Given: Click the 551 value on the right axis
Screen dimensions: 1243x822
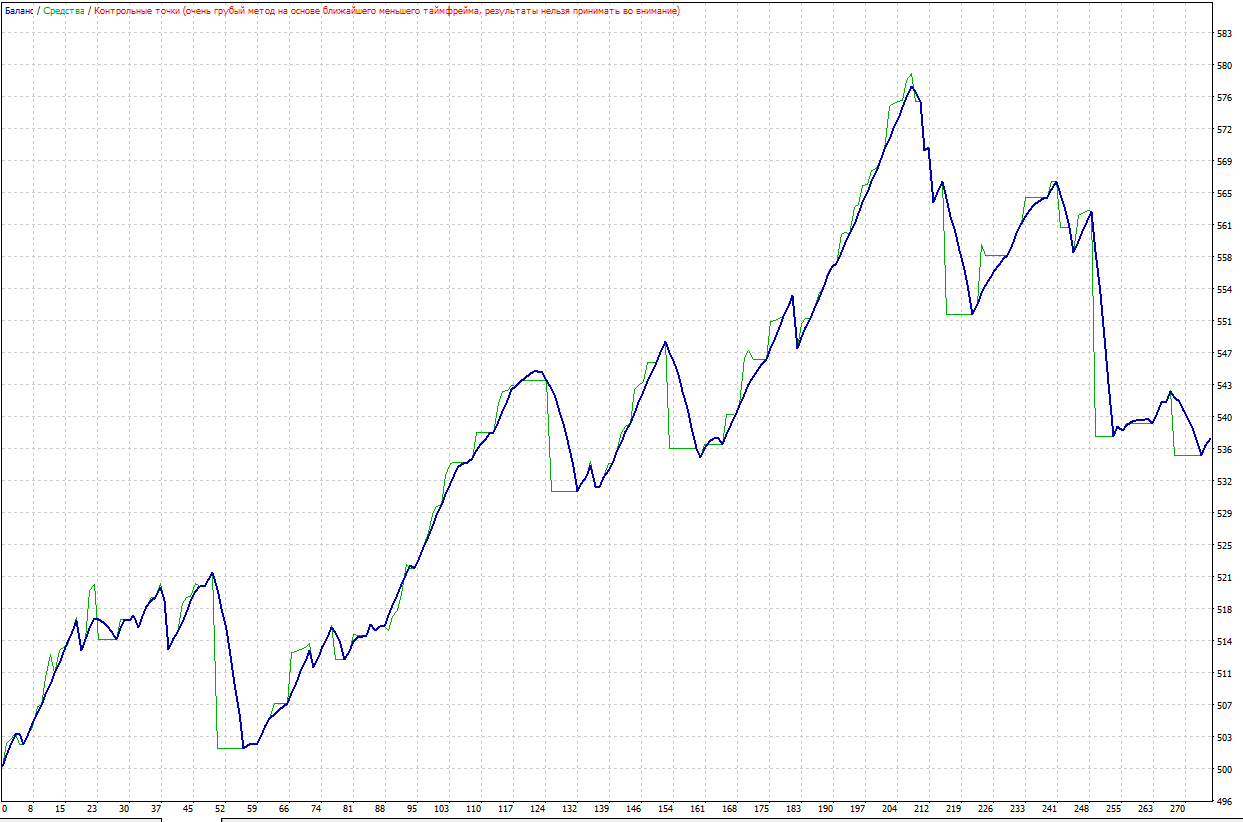Looking at the screenshot, I should (x=1223, y=322).
